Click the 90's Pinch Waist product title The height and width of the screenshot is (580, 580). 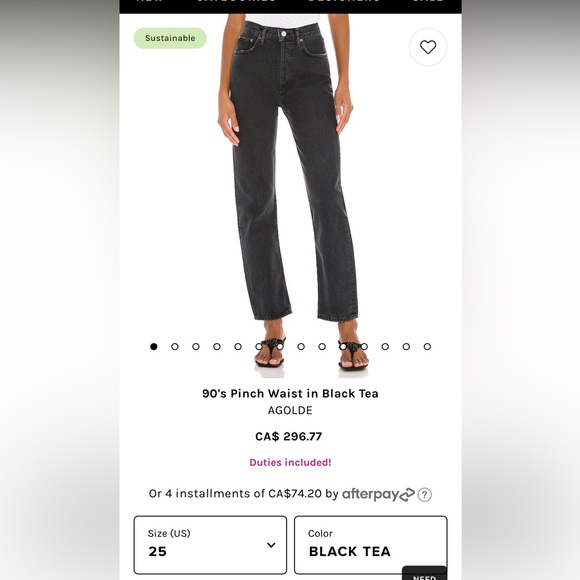[290, 393]
